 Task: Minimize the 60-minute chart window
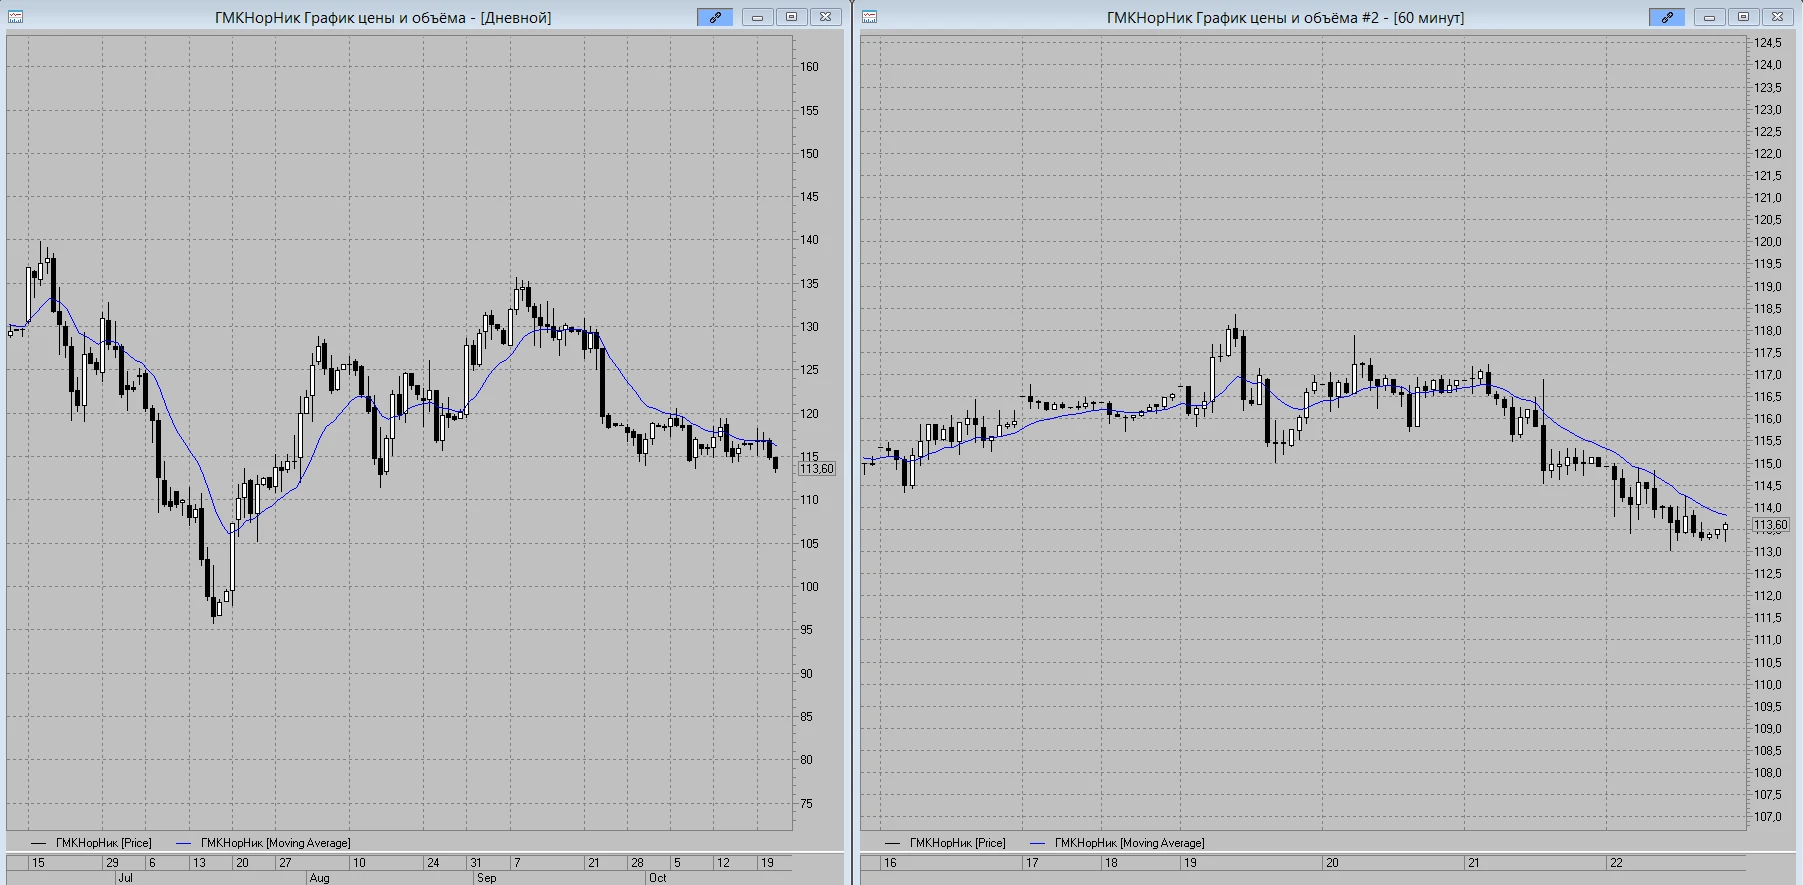(x=1710, y=17)
